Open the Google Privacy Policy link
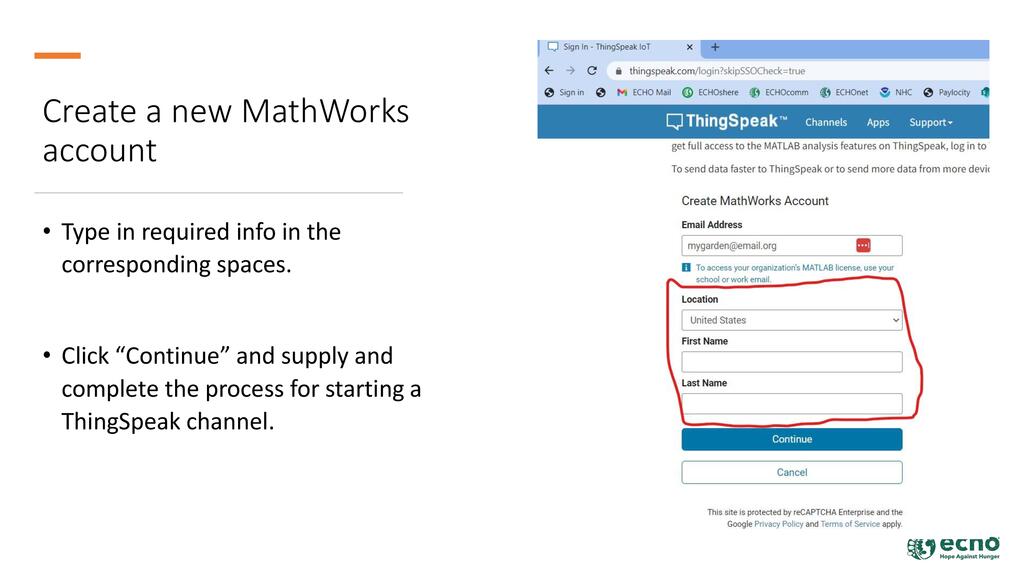 tap(778, 524)
